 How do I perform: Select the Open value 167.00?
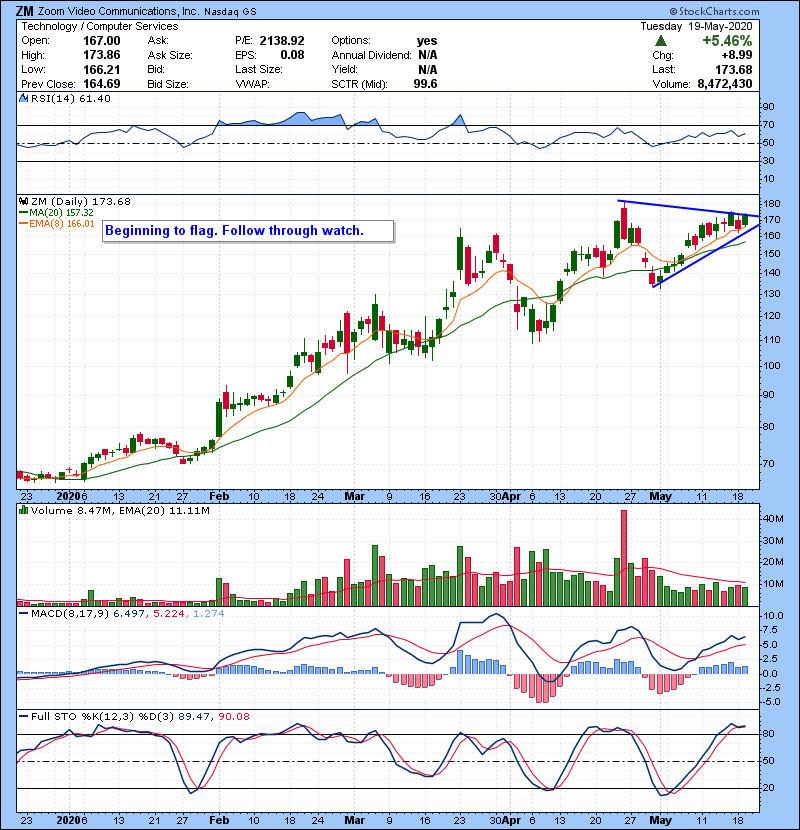point(102,41)
